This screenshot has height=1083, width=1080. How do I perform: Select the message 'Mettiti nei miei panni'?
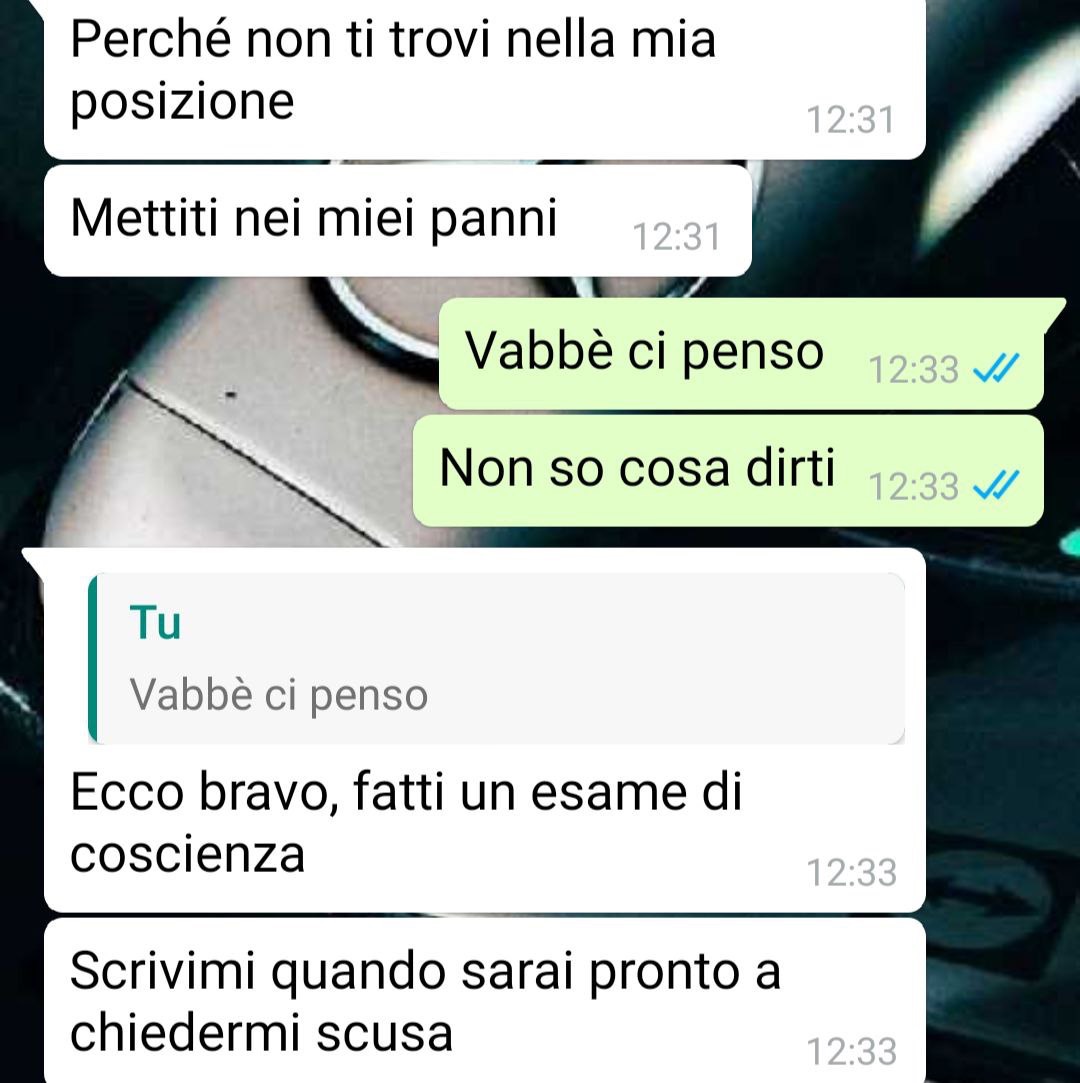coord(398,220)
